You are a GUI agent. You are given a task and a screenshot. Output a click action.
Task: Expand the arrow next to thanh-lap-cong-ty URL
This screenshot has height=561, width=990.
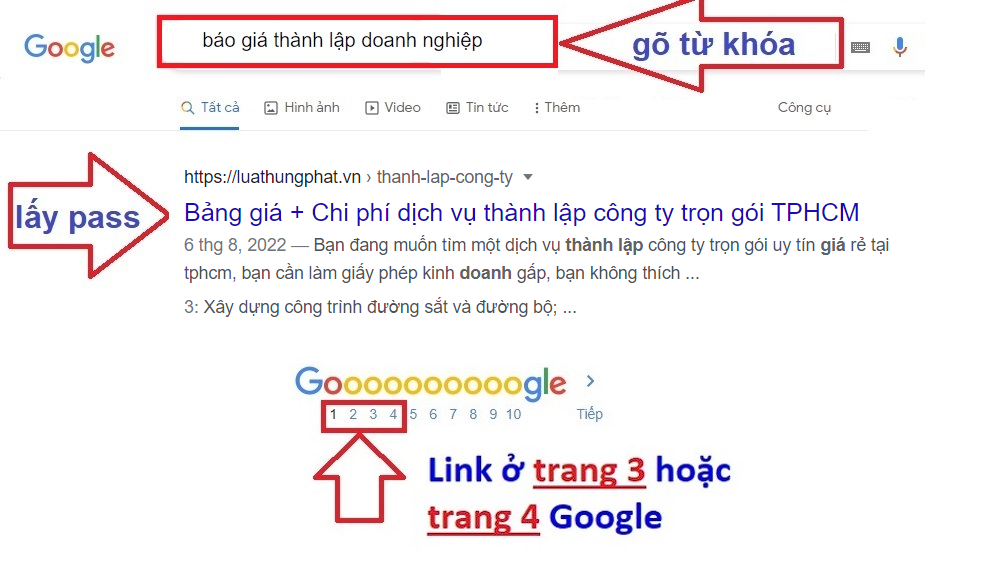pos(528,177)
